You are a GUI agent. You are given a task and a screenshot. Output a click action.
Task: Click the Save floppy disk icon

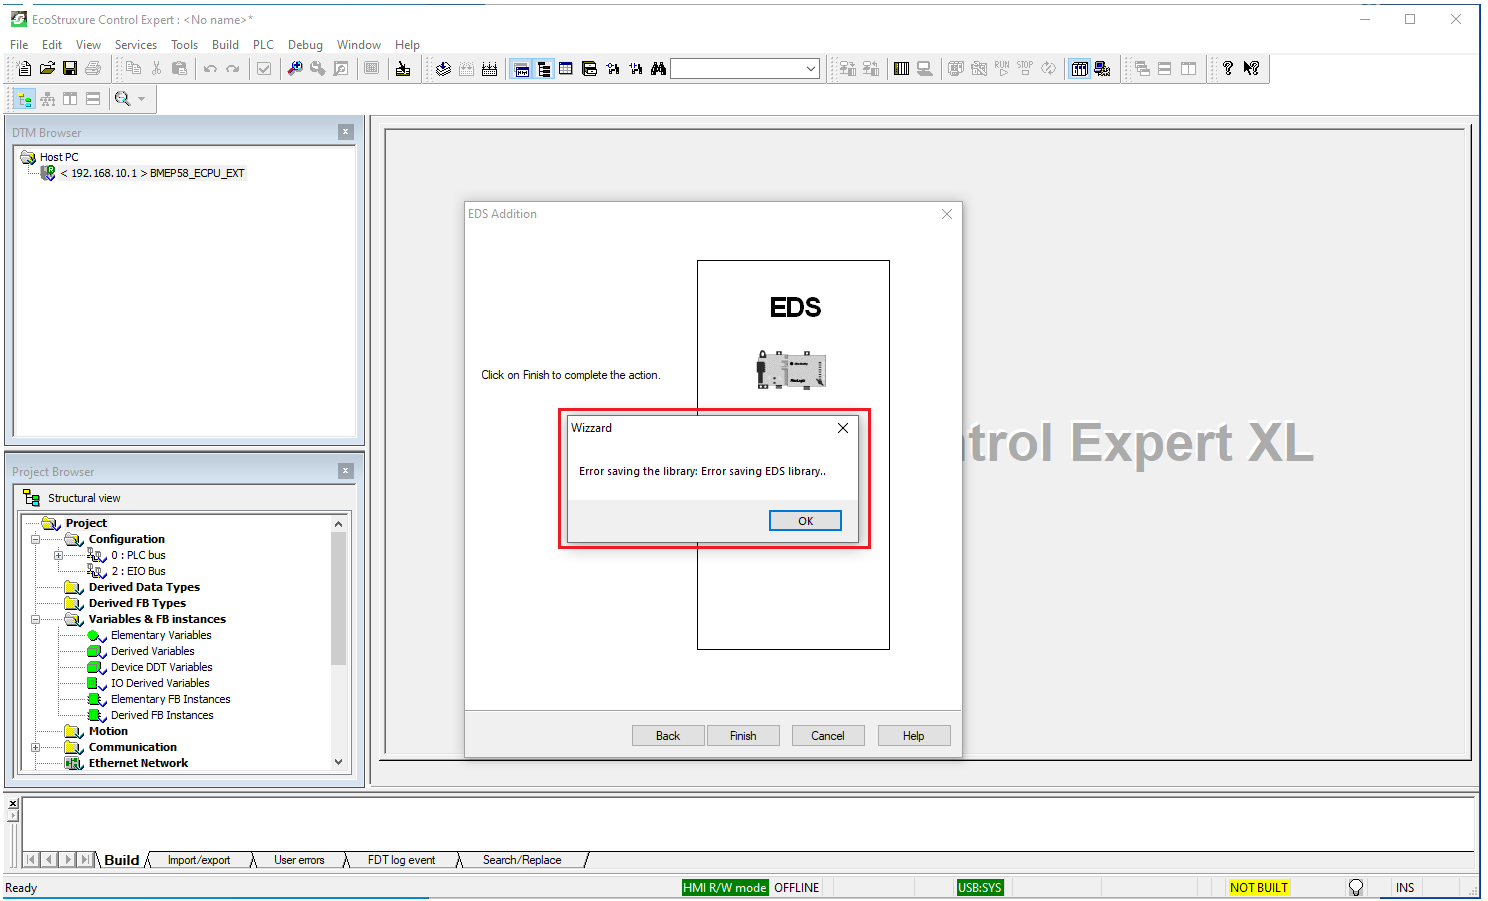(70, 69)
